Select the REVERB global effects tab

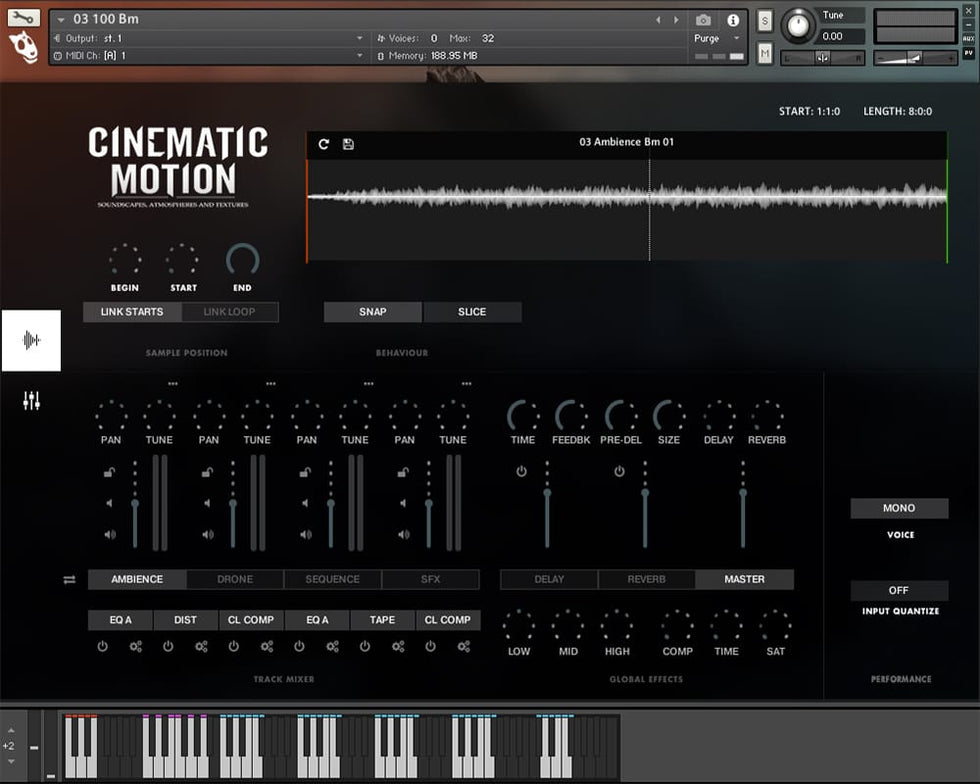pos(646,579)
